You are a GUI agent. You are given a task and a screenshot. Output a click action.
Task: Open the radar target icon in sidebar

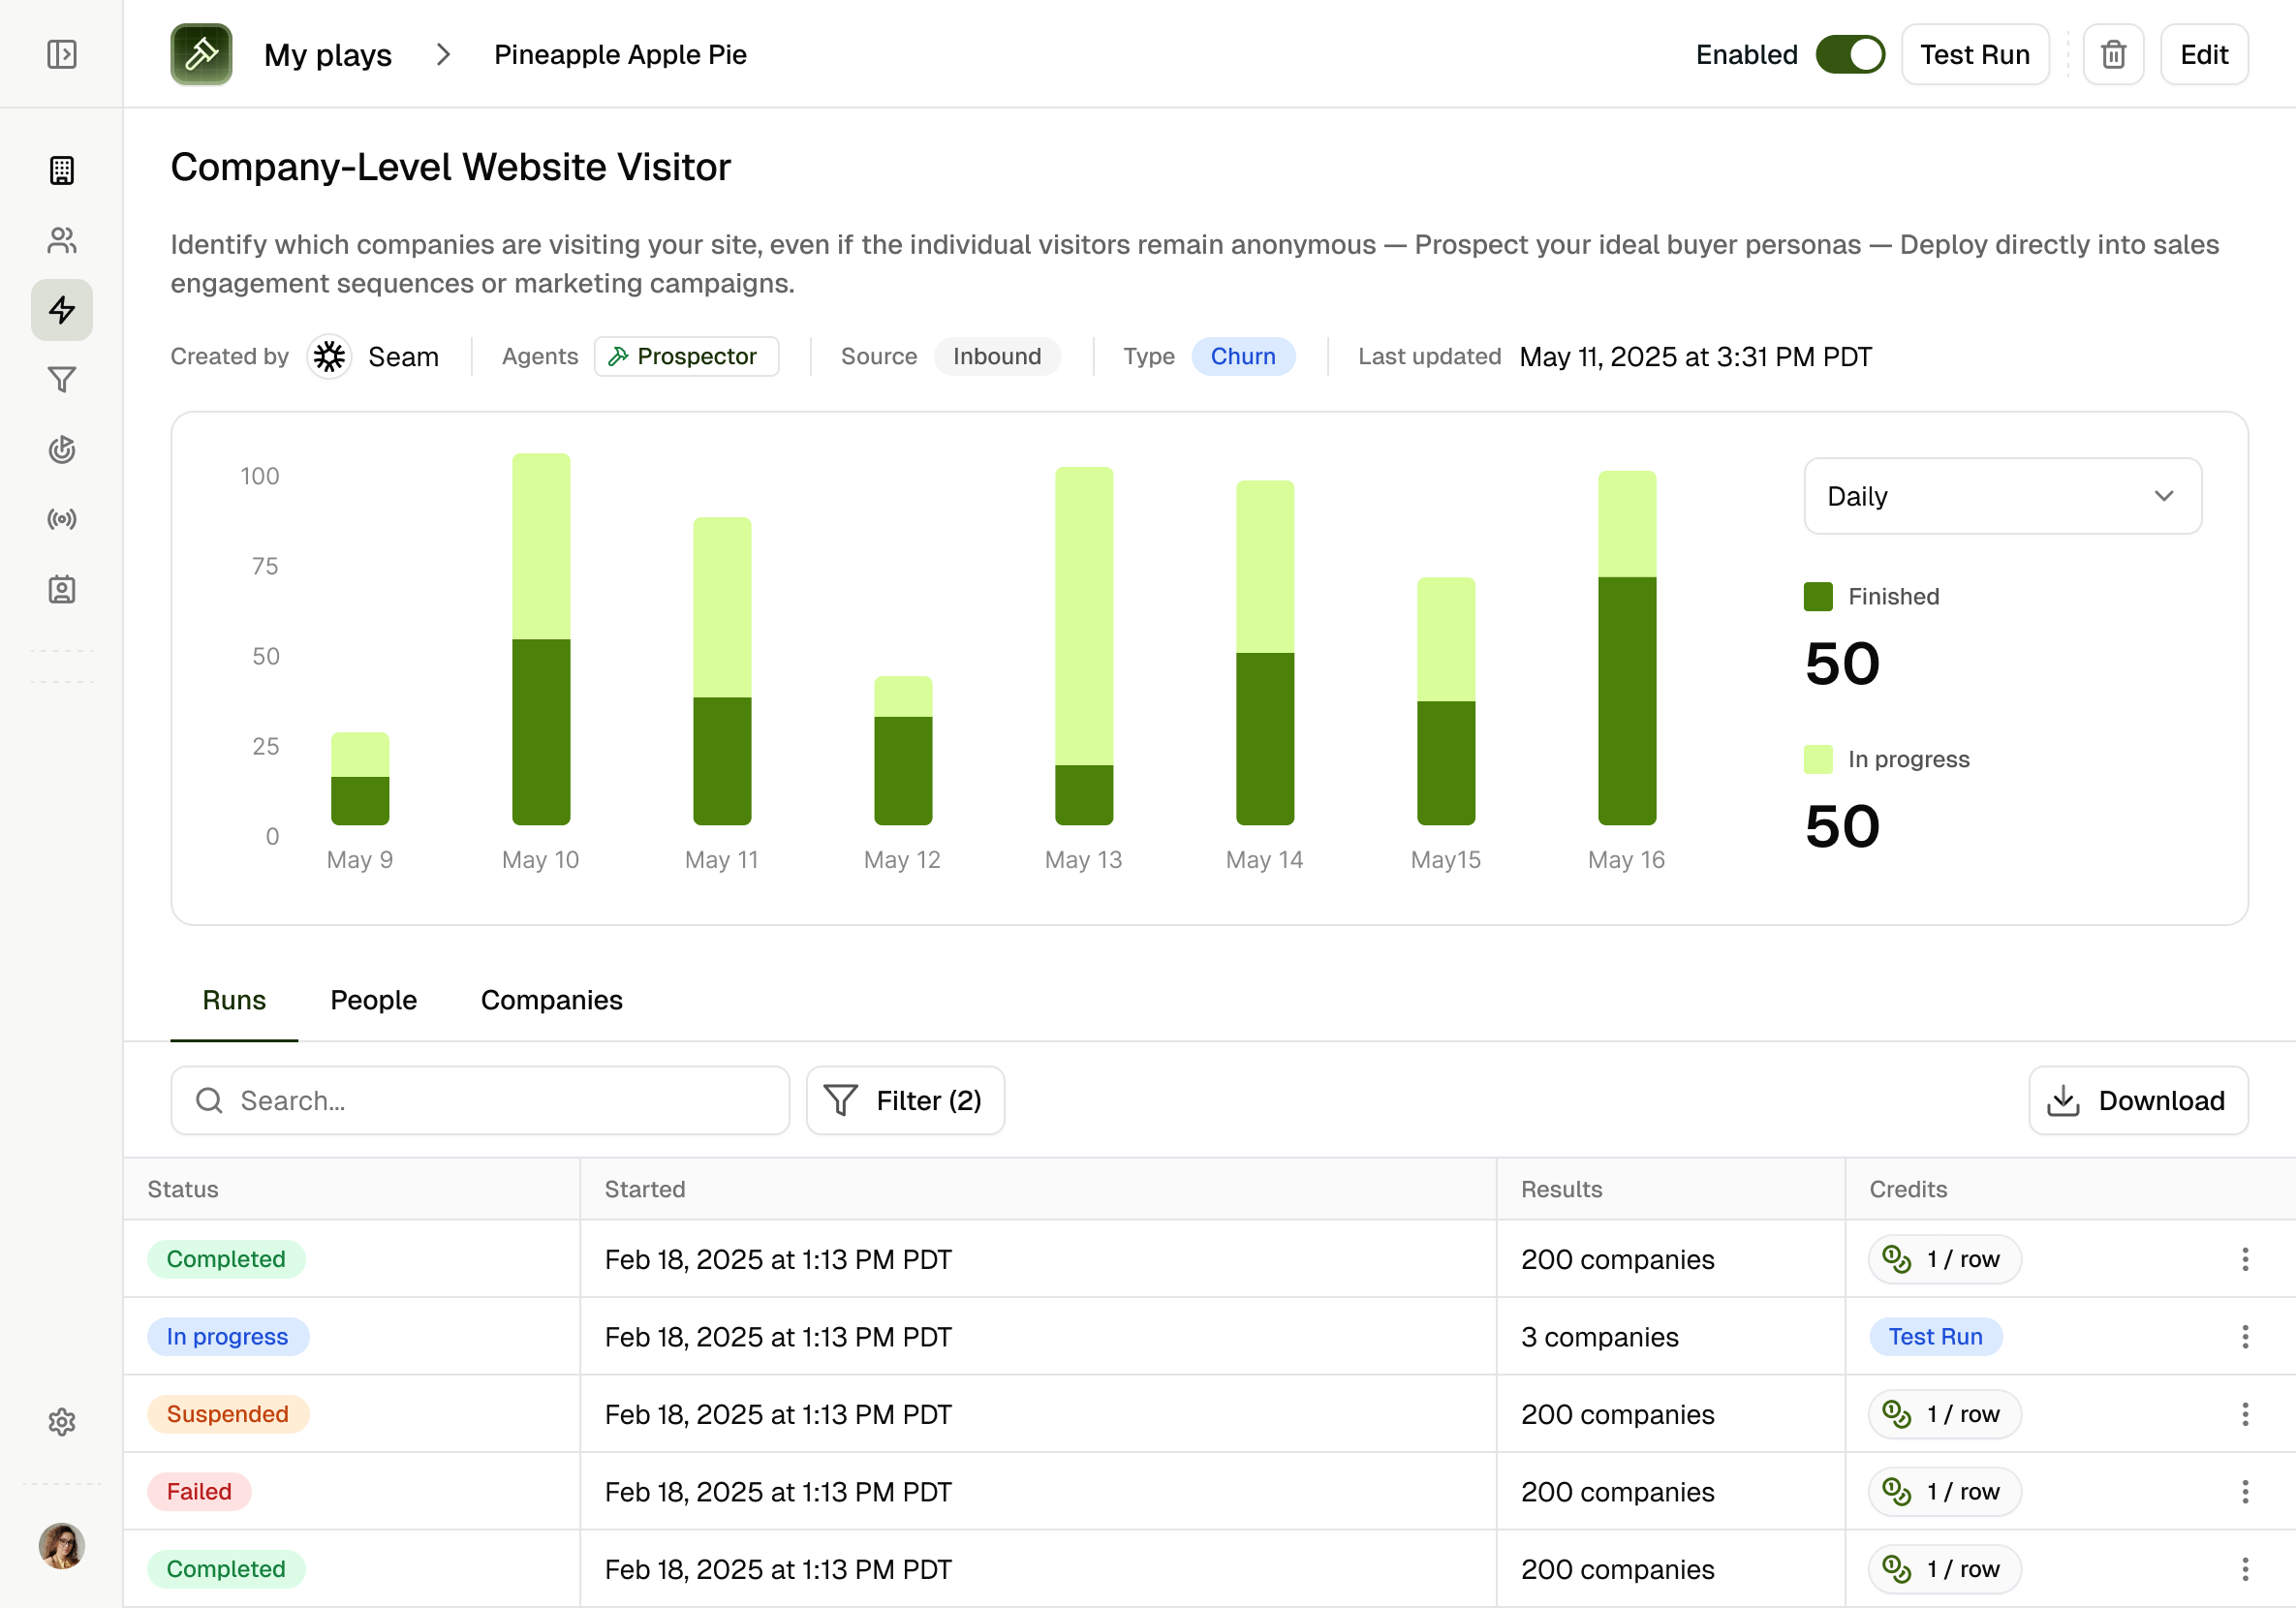(x=62, y=450)
